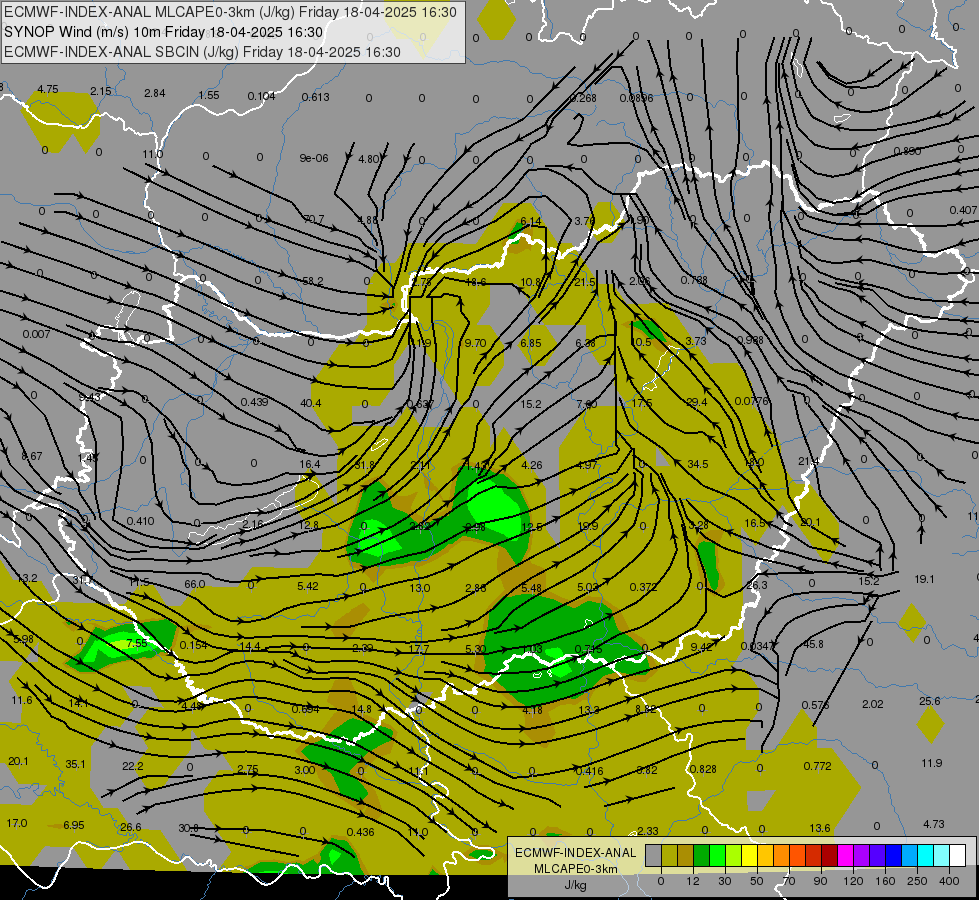Viewport: 979px width, 900px height.
Task: Pick the dark red legend swatch
Action: pos(830,855)
